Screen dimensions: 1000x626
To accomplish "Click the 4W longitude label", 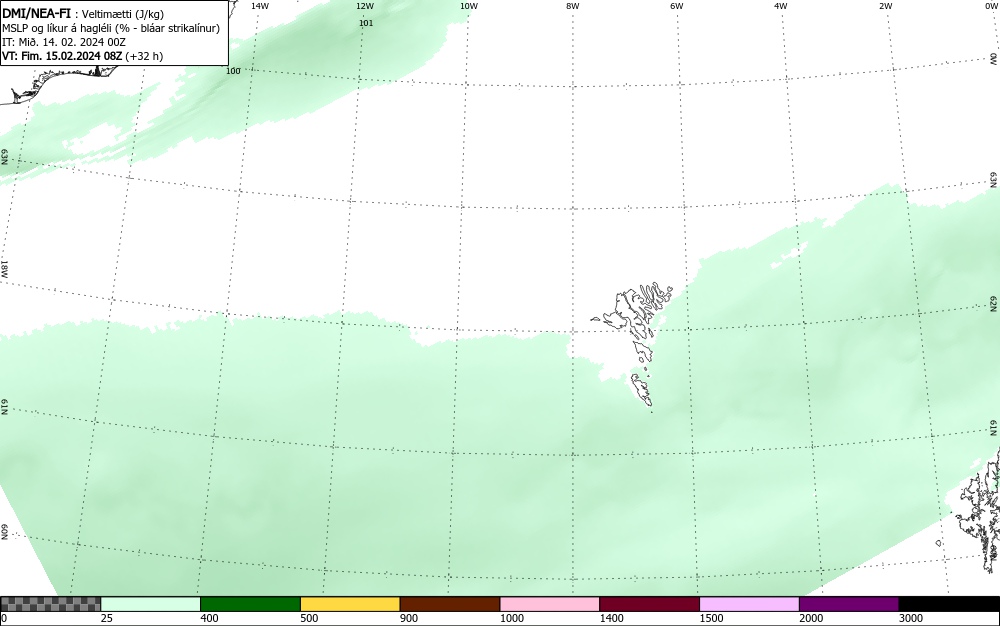I will coord(781,6).
